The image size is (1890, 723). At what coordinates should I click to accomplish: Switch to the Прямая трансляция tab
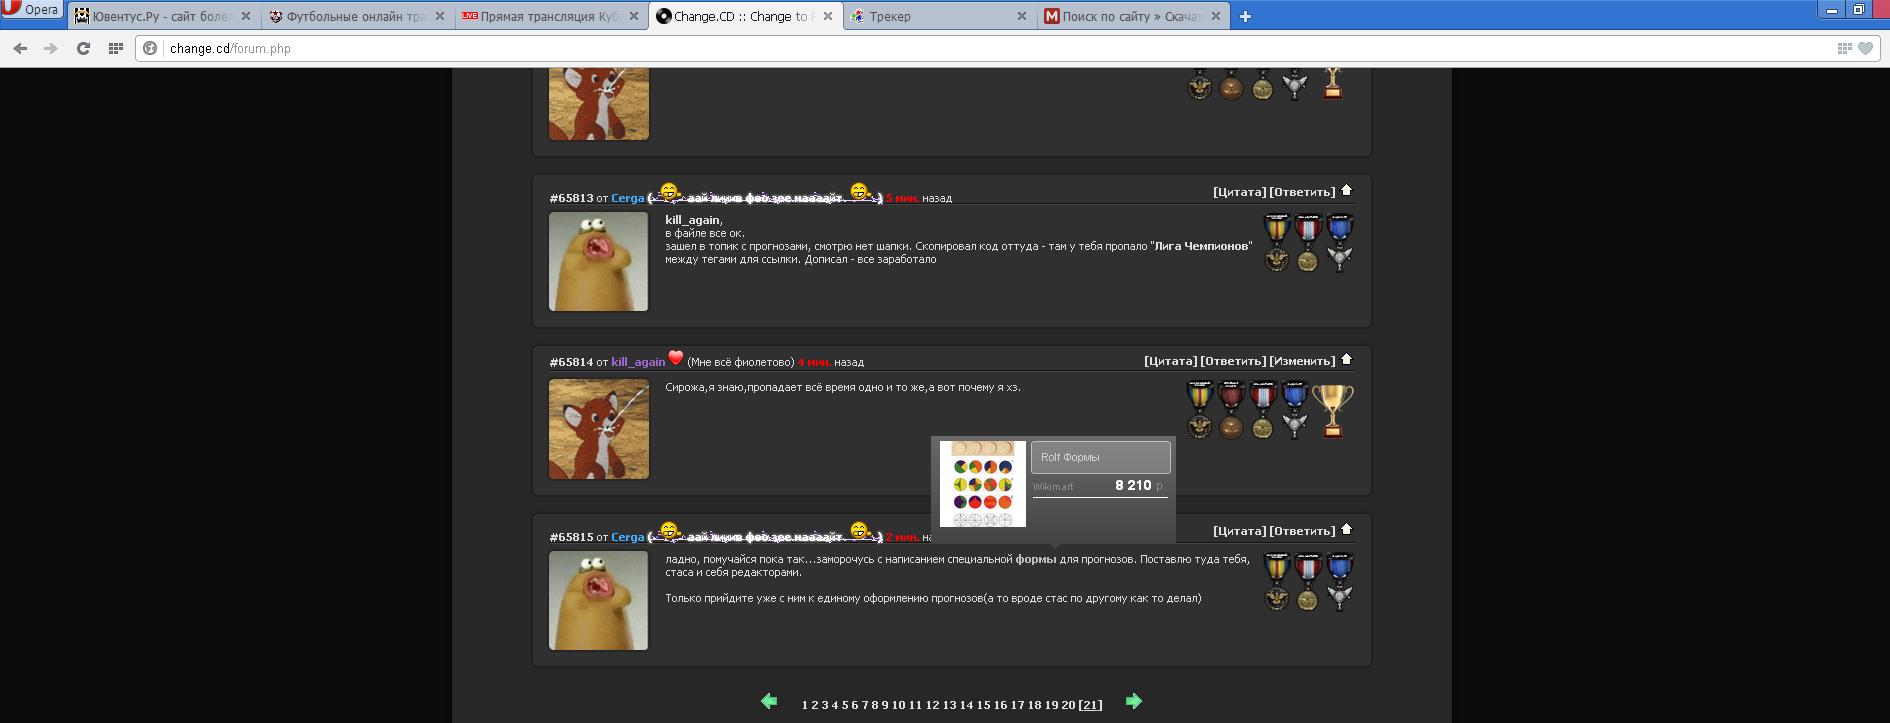point(552,16)
